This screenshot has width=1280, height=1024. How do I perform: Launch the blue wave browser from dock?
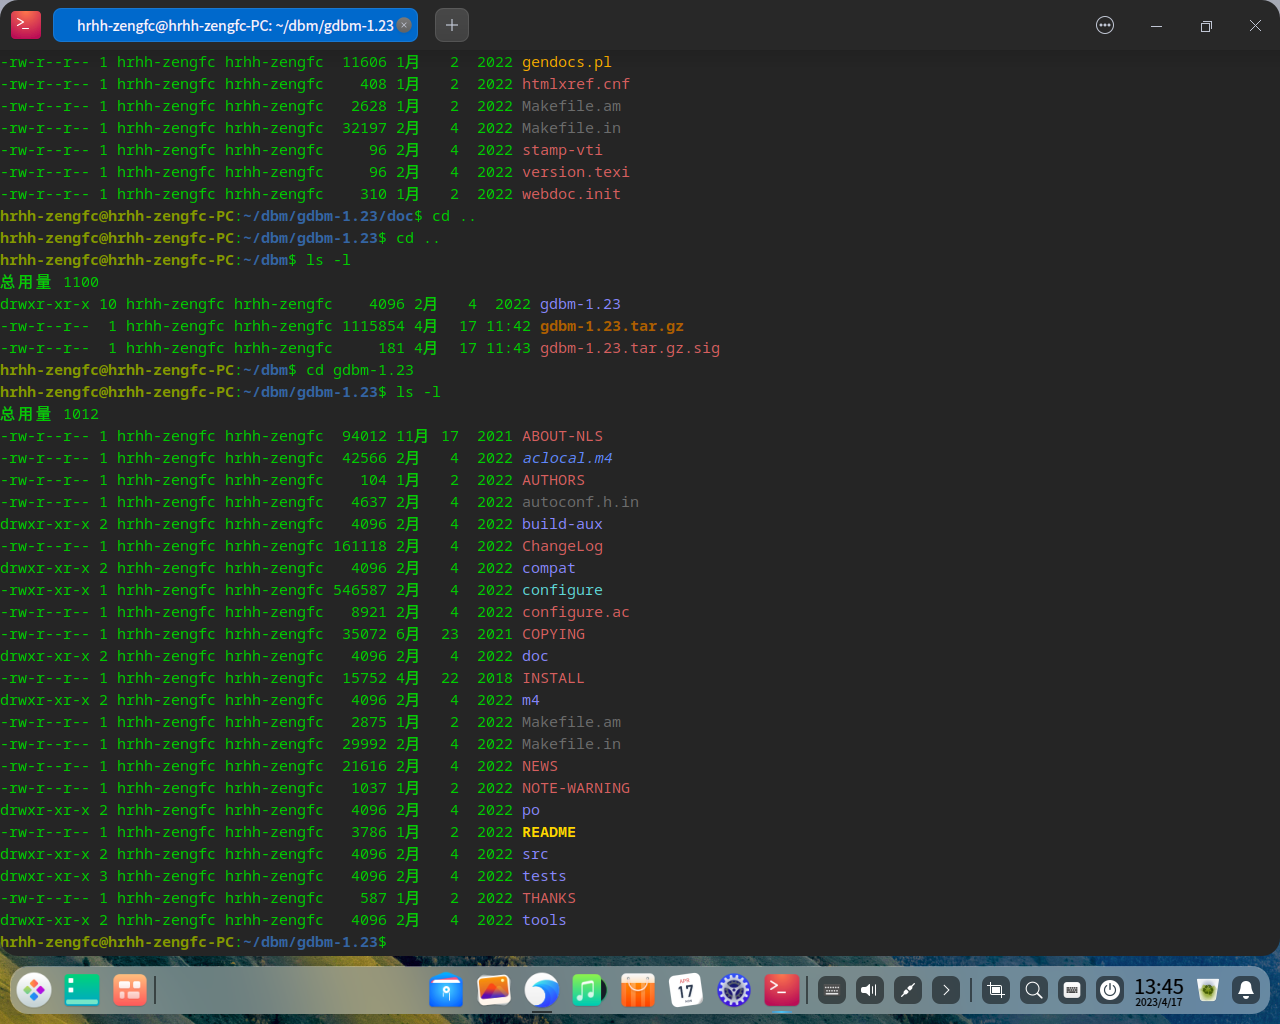tap(542, 990)
